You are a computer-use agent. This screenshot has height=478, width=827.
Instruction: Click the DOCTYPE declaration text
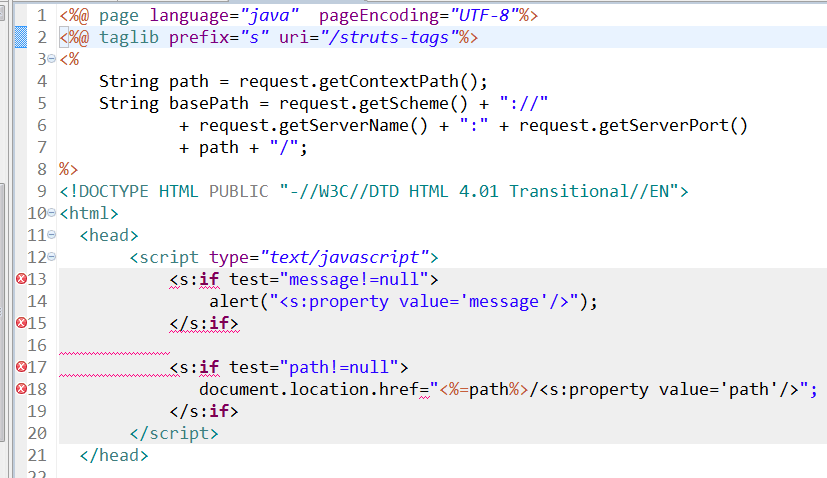point(374,191)
